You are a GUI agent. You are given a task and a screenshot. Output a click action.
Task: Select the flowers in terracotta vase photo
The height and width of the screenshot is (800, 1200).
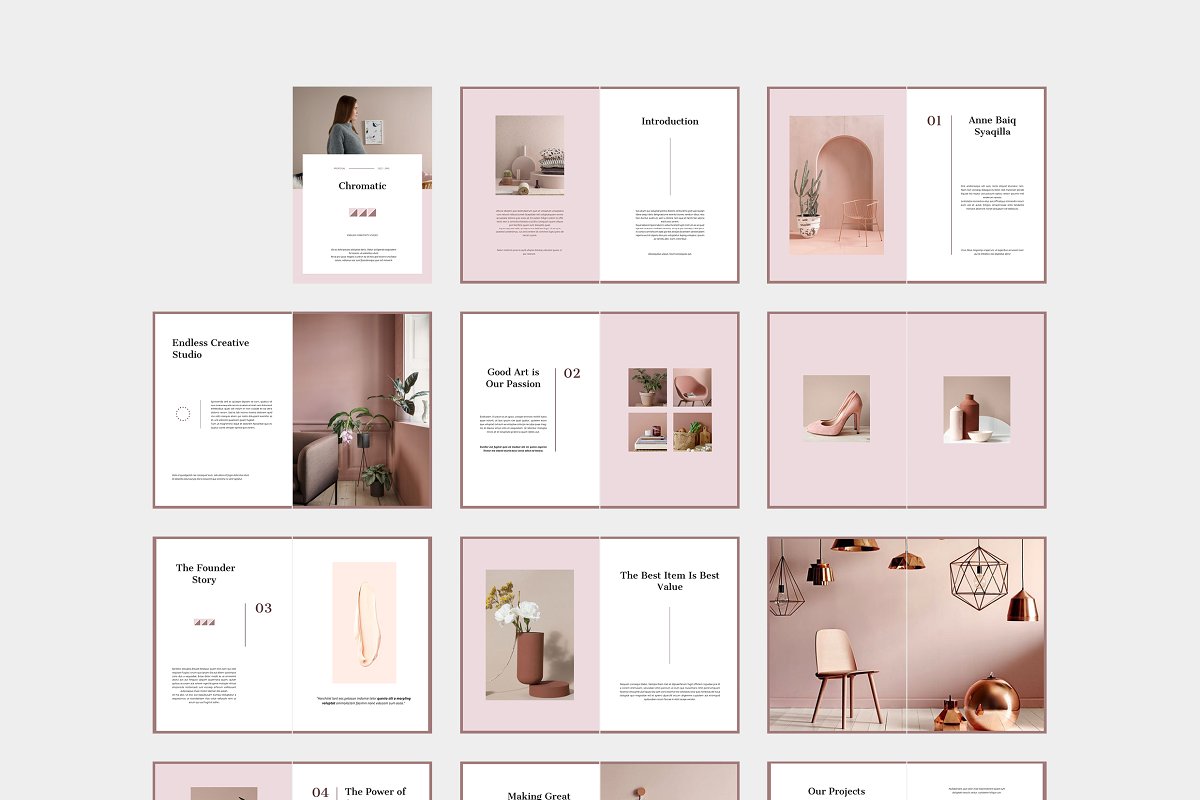(530, 633)
